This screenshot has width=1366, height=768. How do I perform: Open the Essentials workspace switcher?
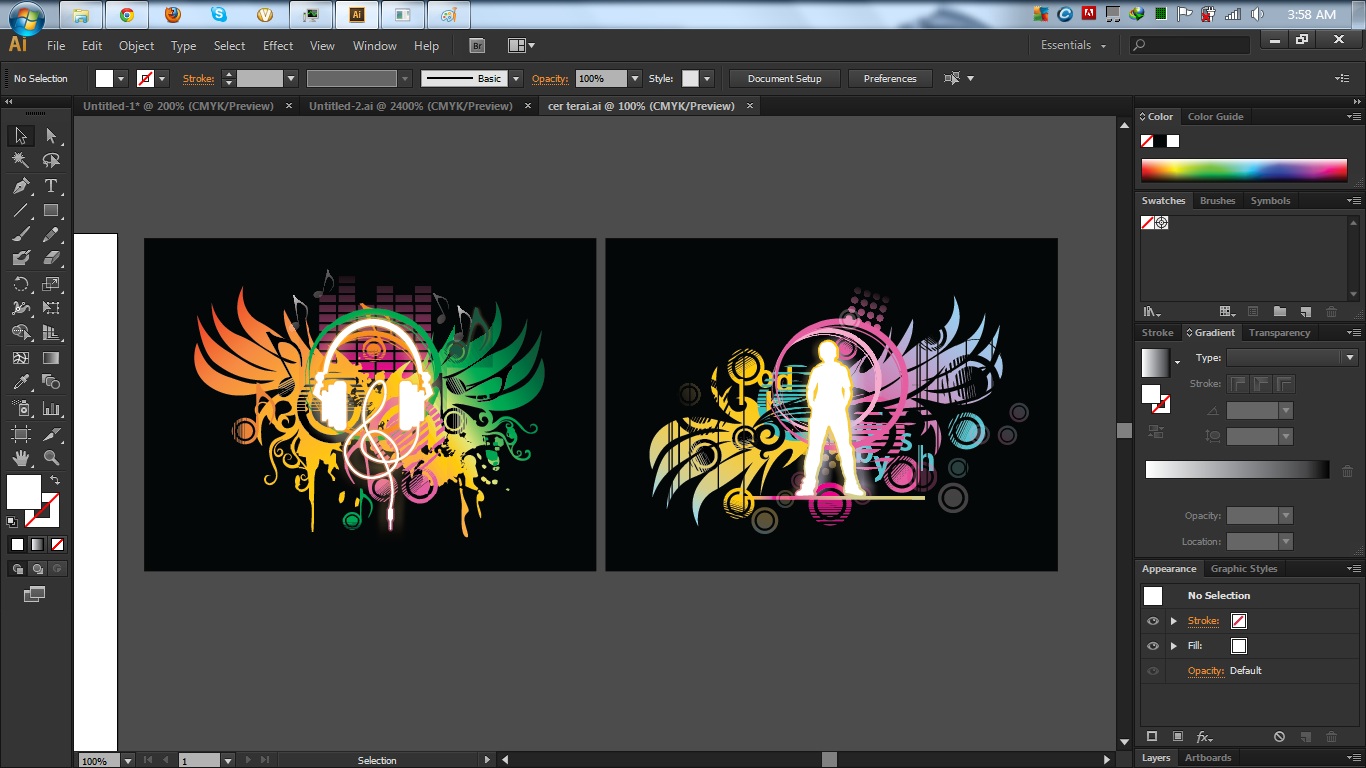1073,45
